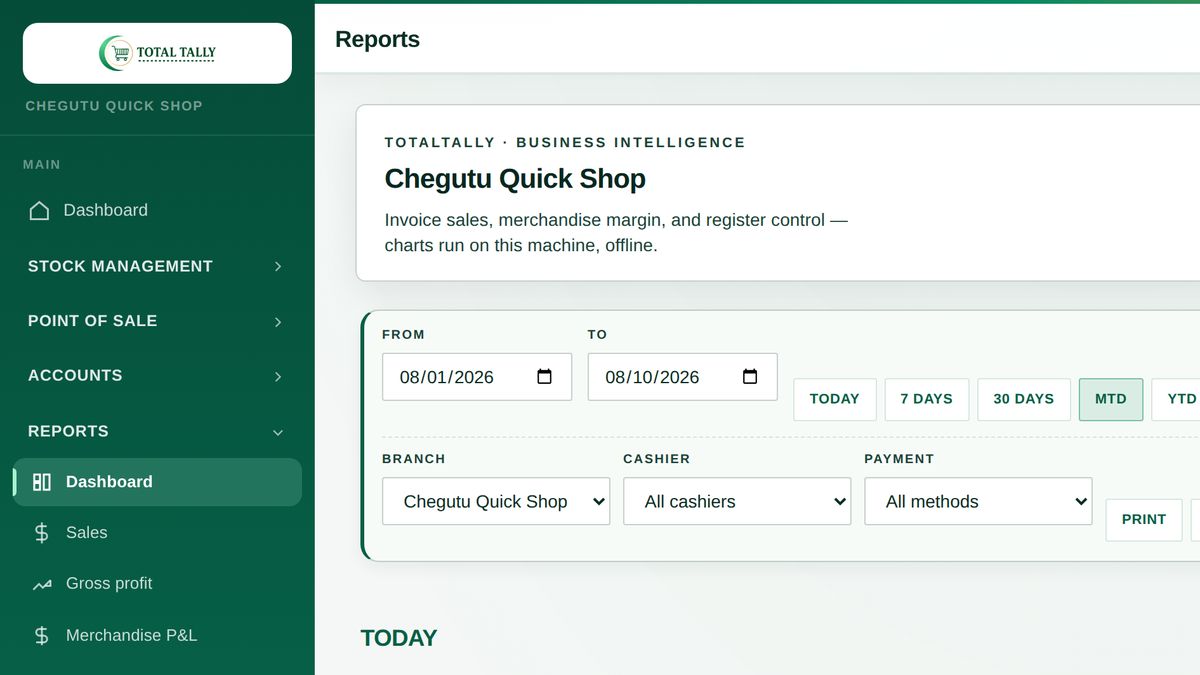
Task: Open the Reports Dashboard sidebar item
Action: pyautogui.click(x=157, y=482)
